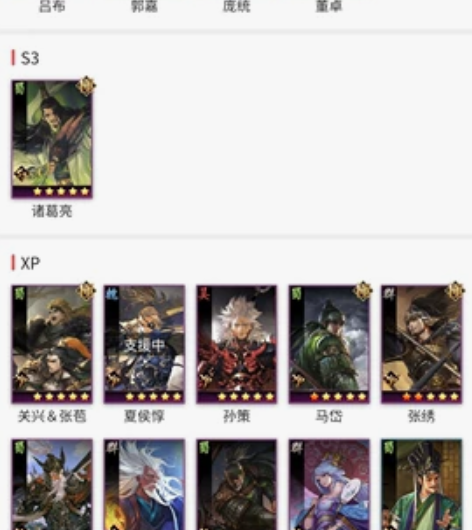Click the gold badge on 张绣 card
472x530 pixels.
click(x=455, y=291)
